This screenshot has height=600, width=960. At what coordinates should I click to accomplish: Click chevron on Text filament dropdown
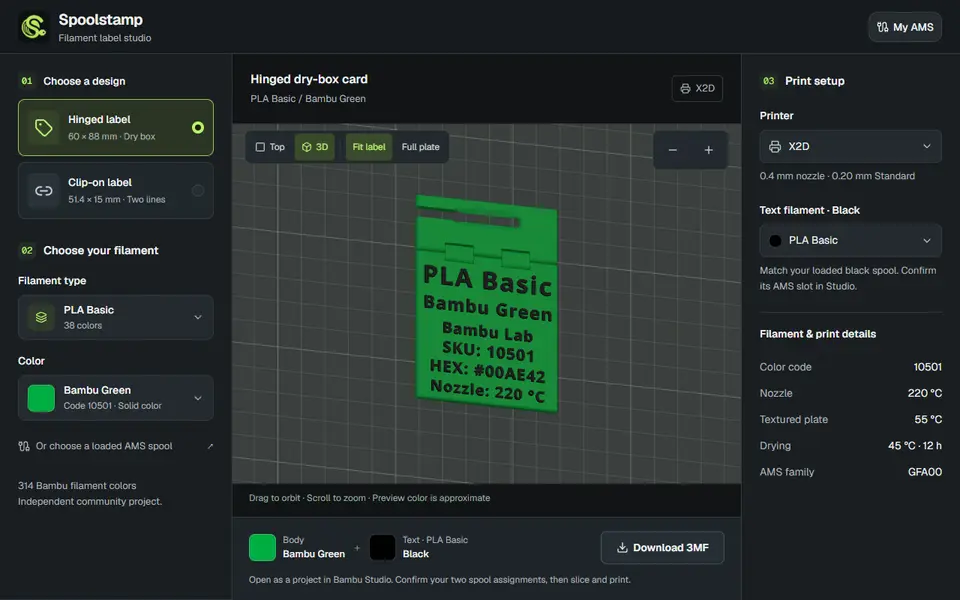tap(927, 241)
